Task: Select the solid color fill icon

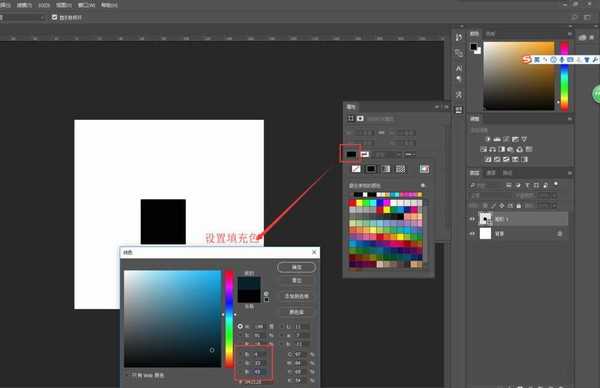Action: click(371, 169)
